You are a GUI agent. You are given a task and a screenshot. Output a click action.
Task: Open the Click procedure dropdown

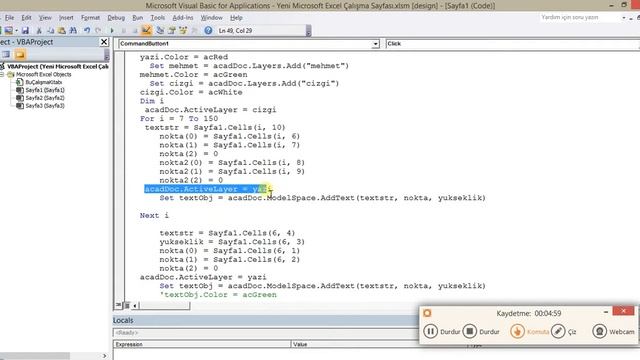513,44
